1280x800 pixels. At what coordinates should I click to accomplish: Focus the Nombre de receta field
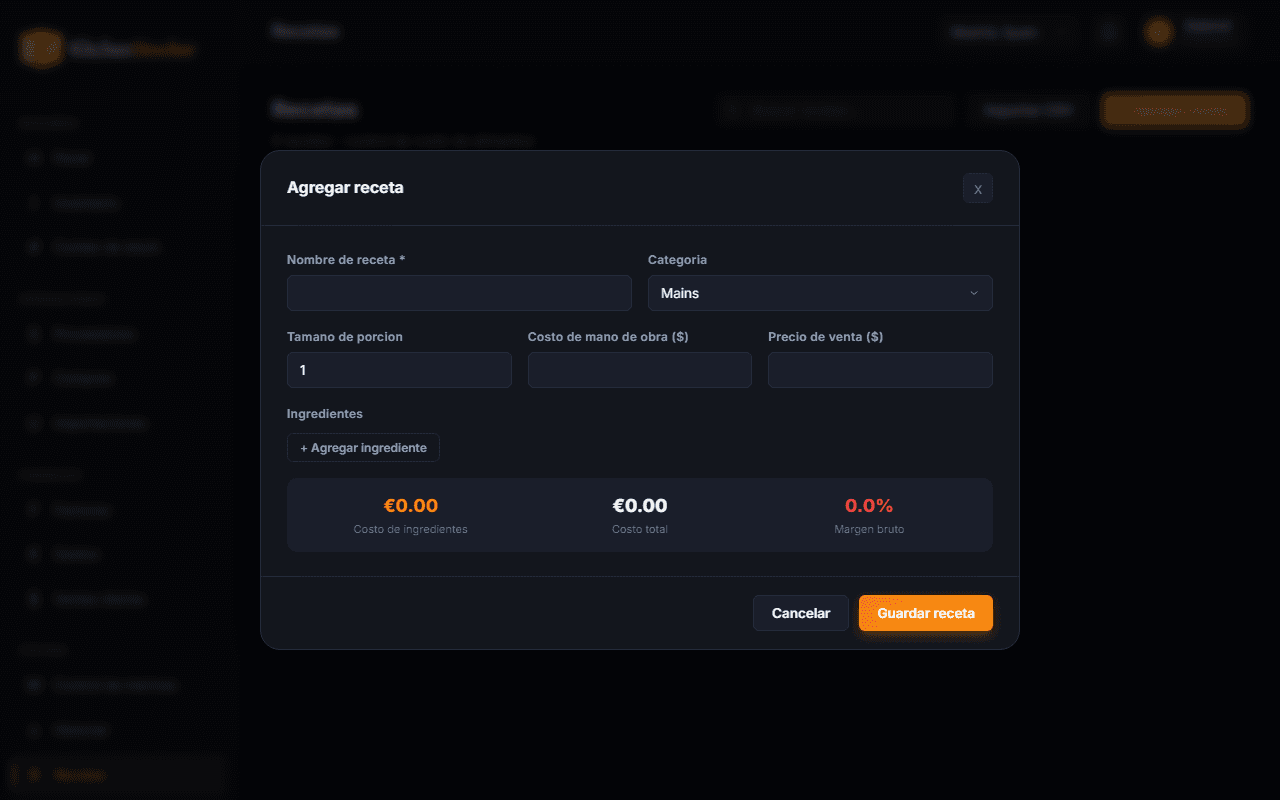click(x=459, y=293)
